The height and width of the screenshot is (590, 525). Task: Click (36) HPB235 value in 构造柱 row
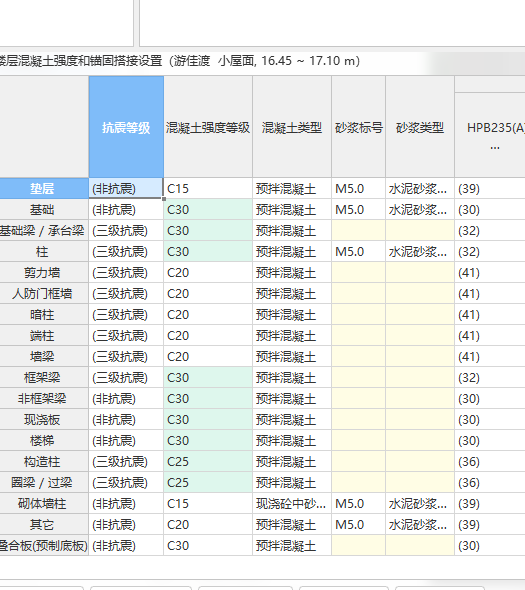[x=490, y=462]
